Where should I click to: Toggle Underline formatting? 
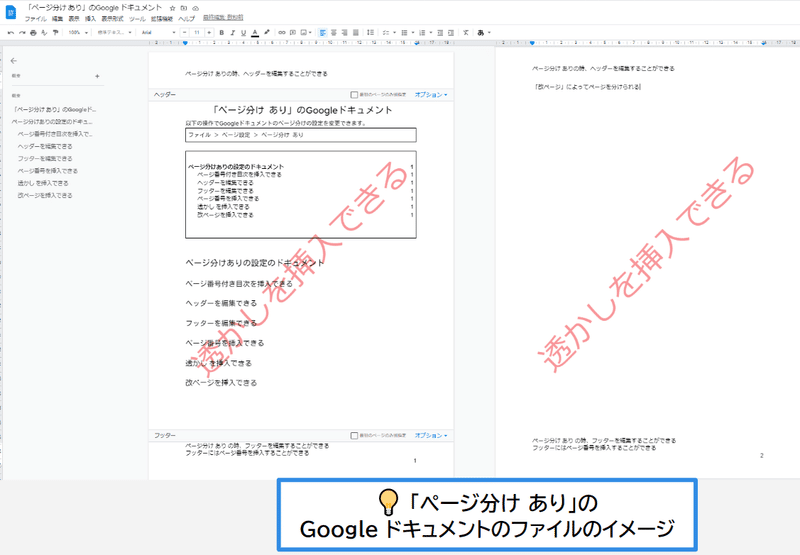click(243, 33)
